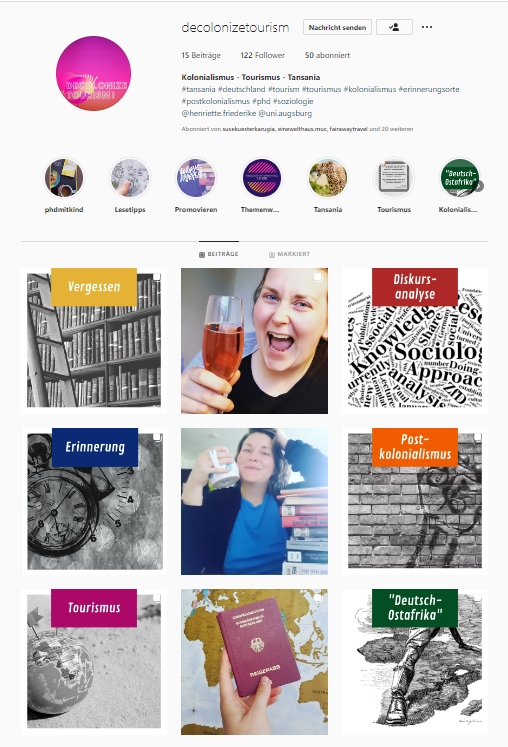The image size is (508, 747).
Task: Open the Tourismus story highlight
Action: point(394,178)
